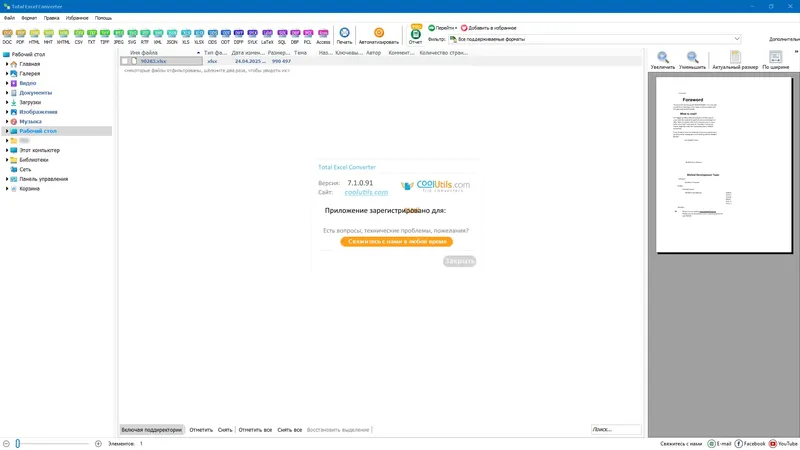Open Автоматизировать automation tool

379,36
